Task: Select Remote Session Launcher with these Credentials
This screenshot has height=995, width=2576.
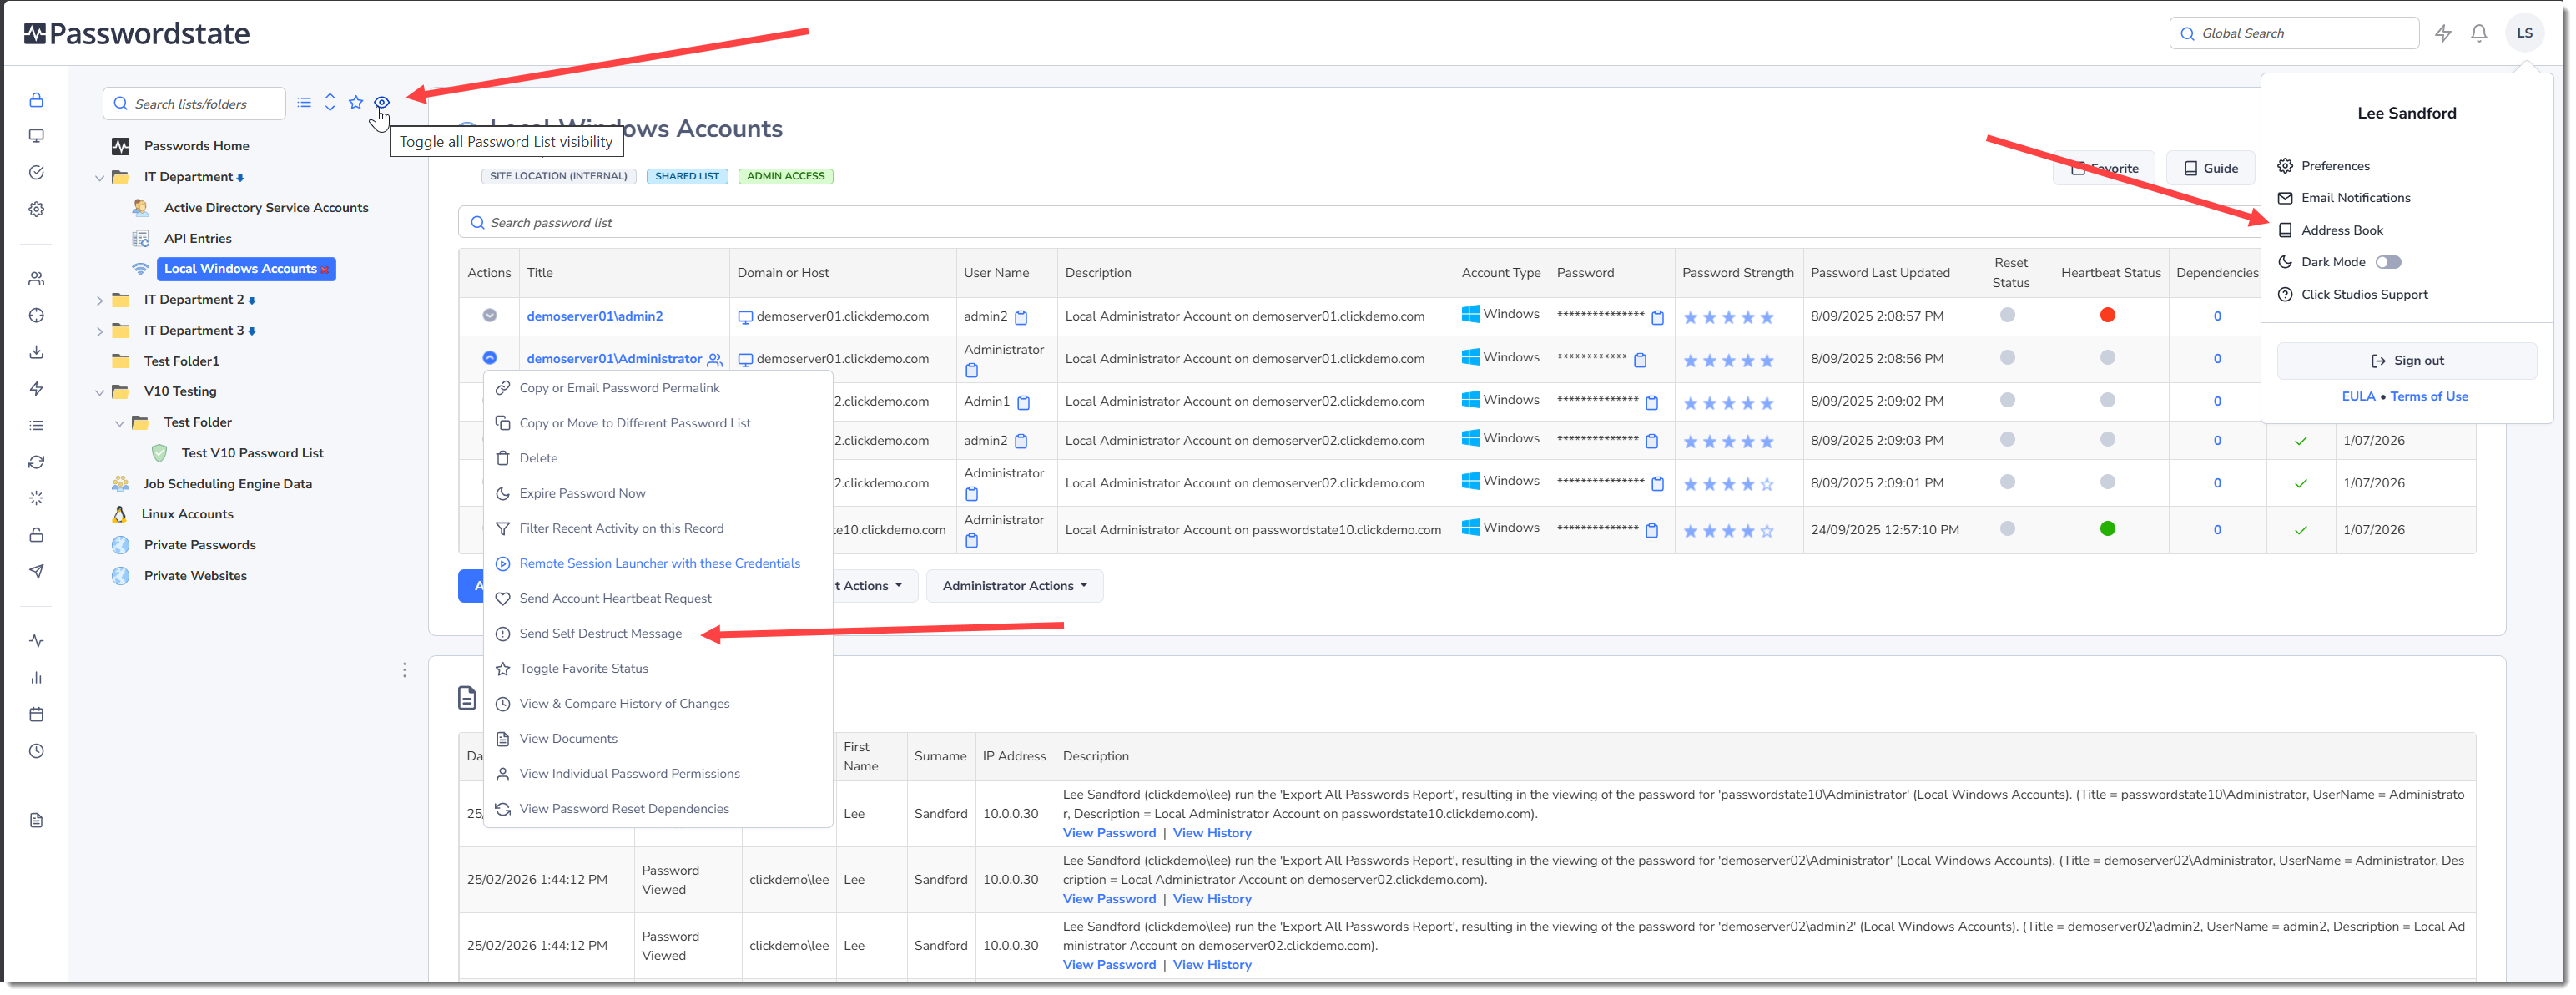Action: click(x=658, y=563)
